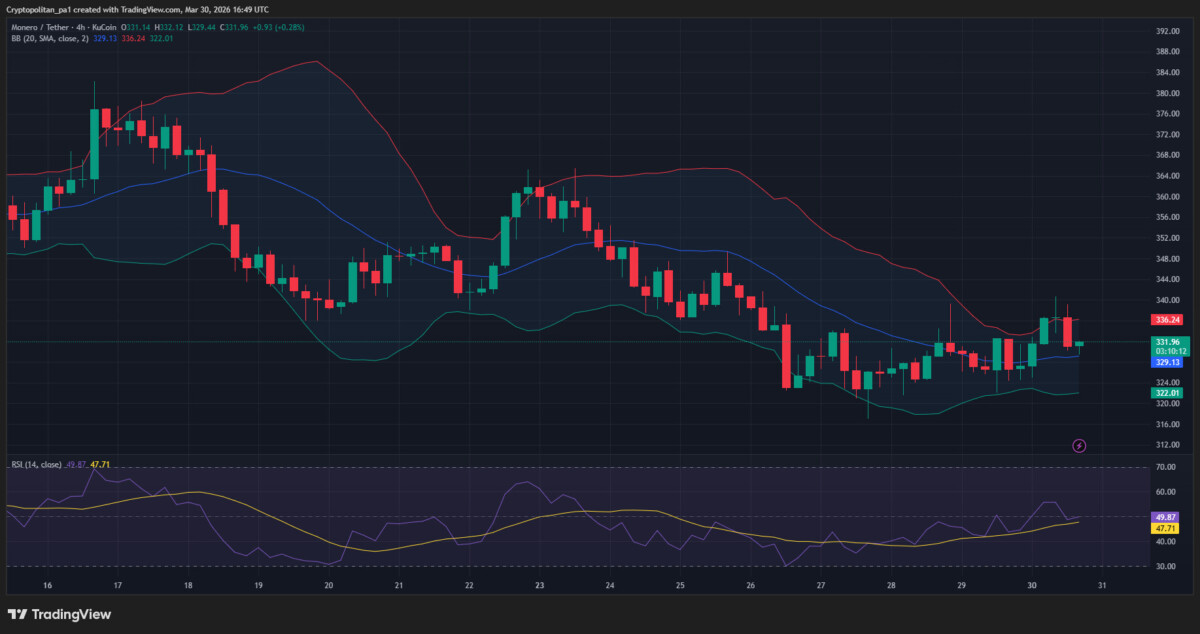Click the date label 30 on time axis
The width and height of the screenshot is (1200, 634).
tap(1030, 587)
